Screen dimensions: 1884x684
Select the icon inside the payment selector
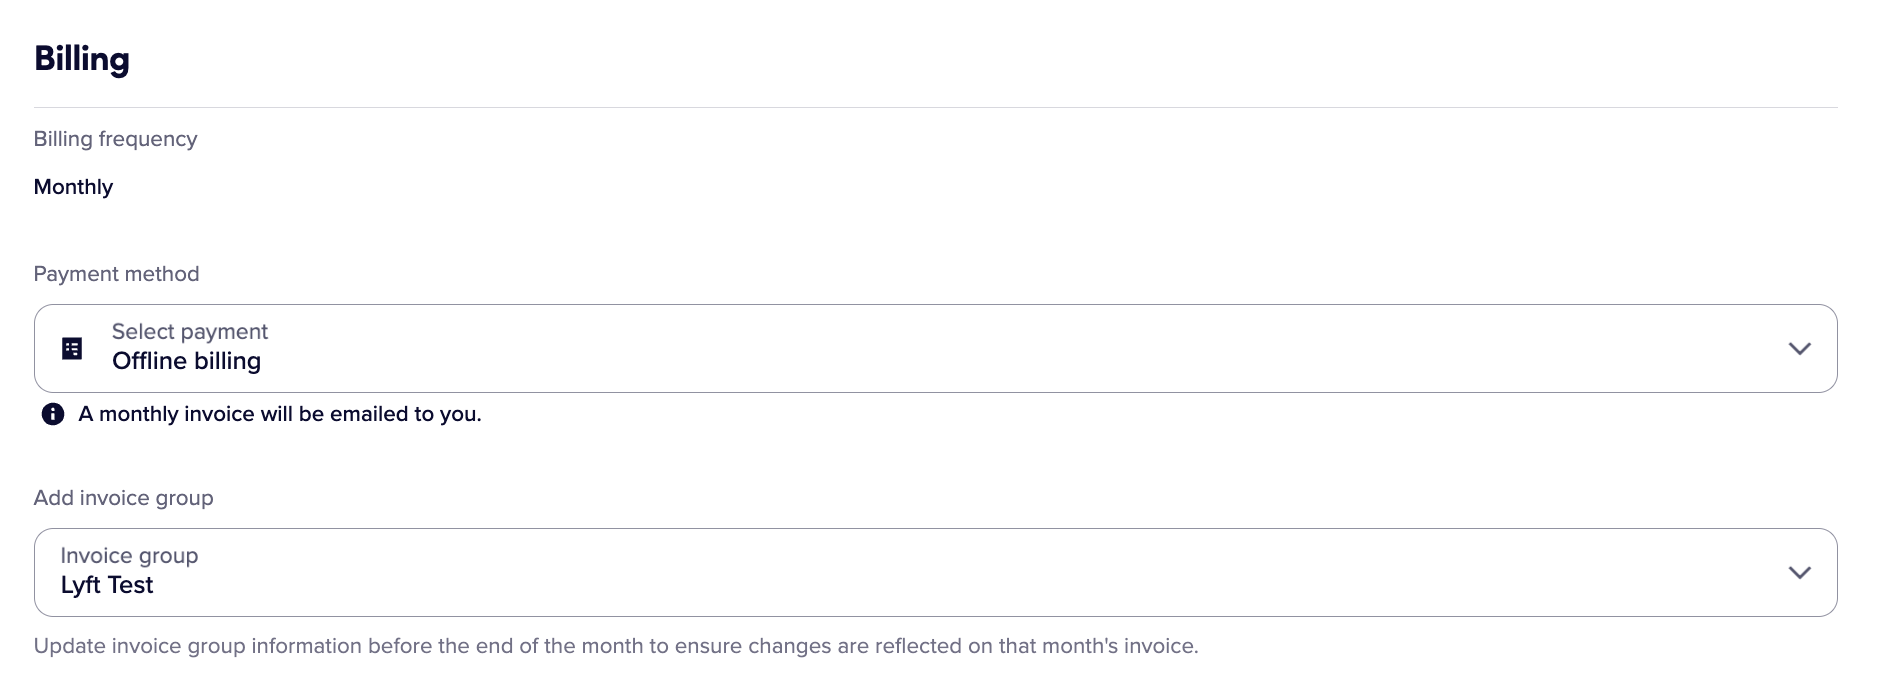click(x=71, y=348)
